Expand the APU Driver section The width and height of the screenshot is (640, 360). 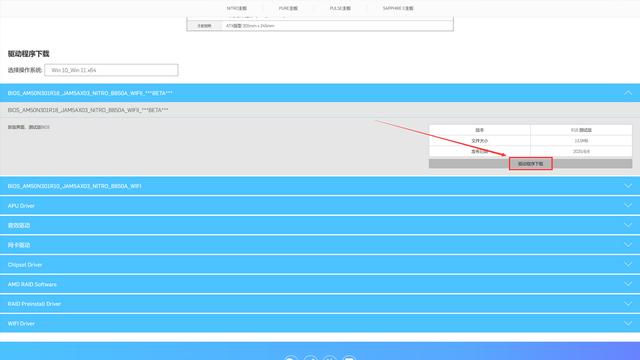[x=320, y=206]
